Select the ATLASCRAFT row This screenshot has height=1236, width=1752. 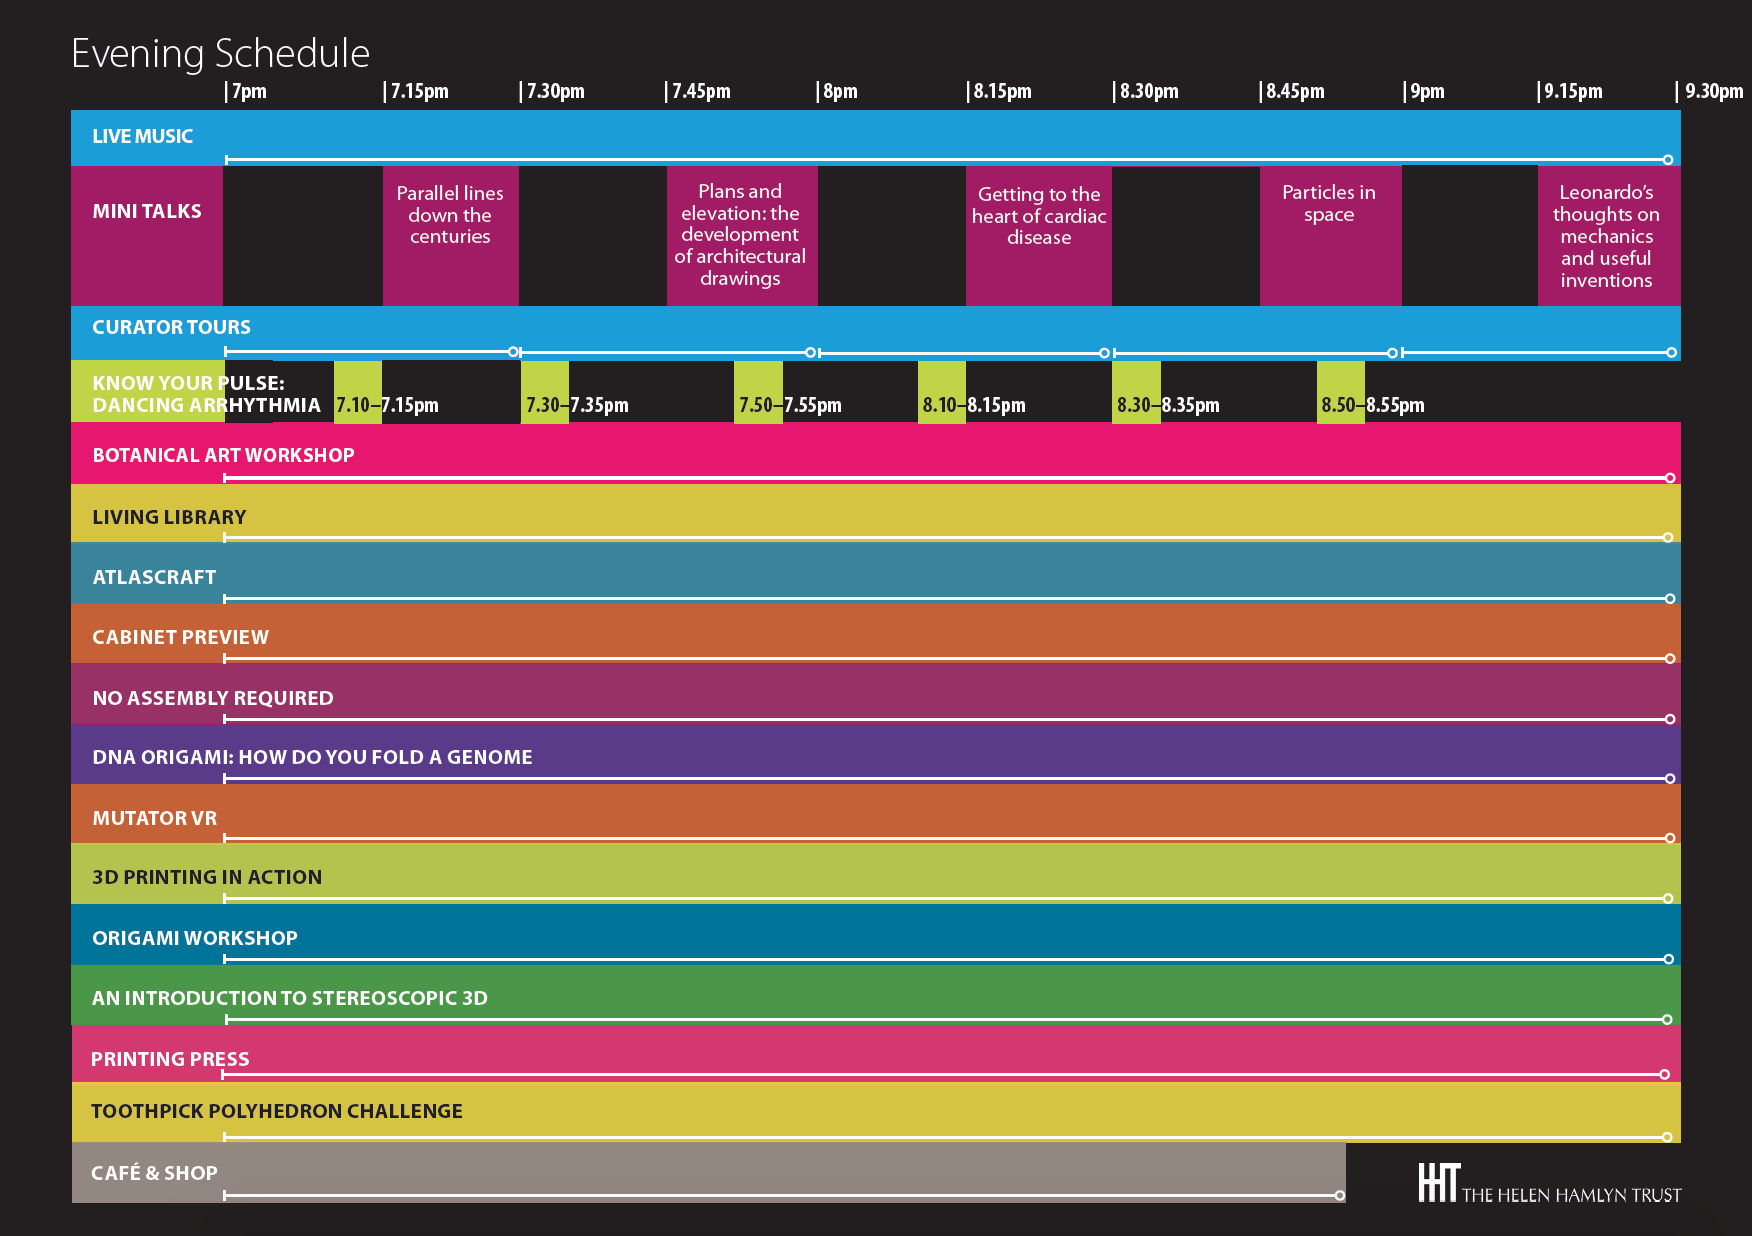pyautogui.click(x=876, y=573)
